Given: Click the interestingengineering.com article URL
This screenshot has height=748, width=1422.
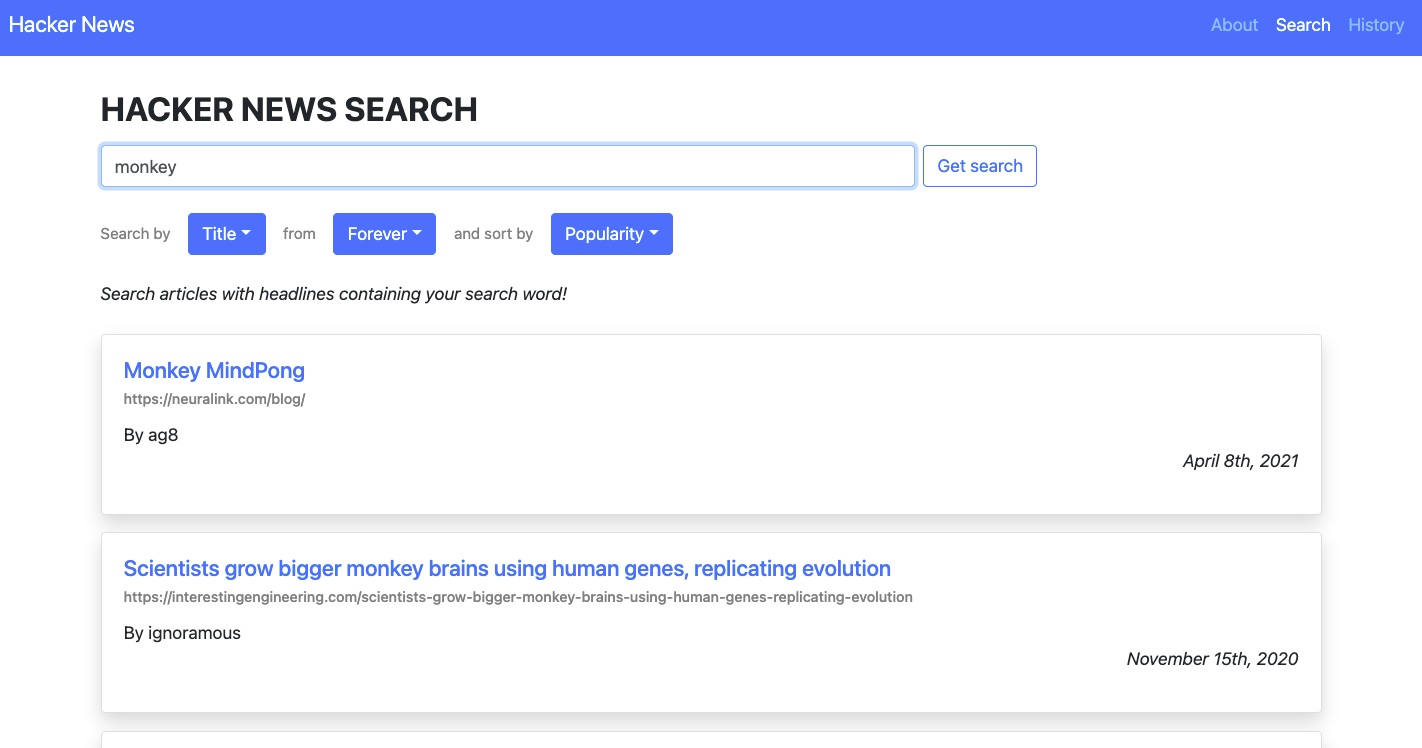Looking at the screenshot, I should pyautogui.click(x=518, y=597).
